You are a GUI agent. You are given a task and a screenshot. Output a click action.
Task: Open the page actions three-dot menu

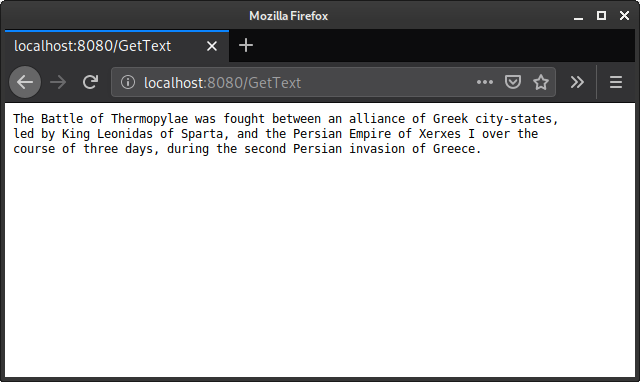tap(484, 82)
